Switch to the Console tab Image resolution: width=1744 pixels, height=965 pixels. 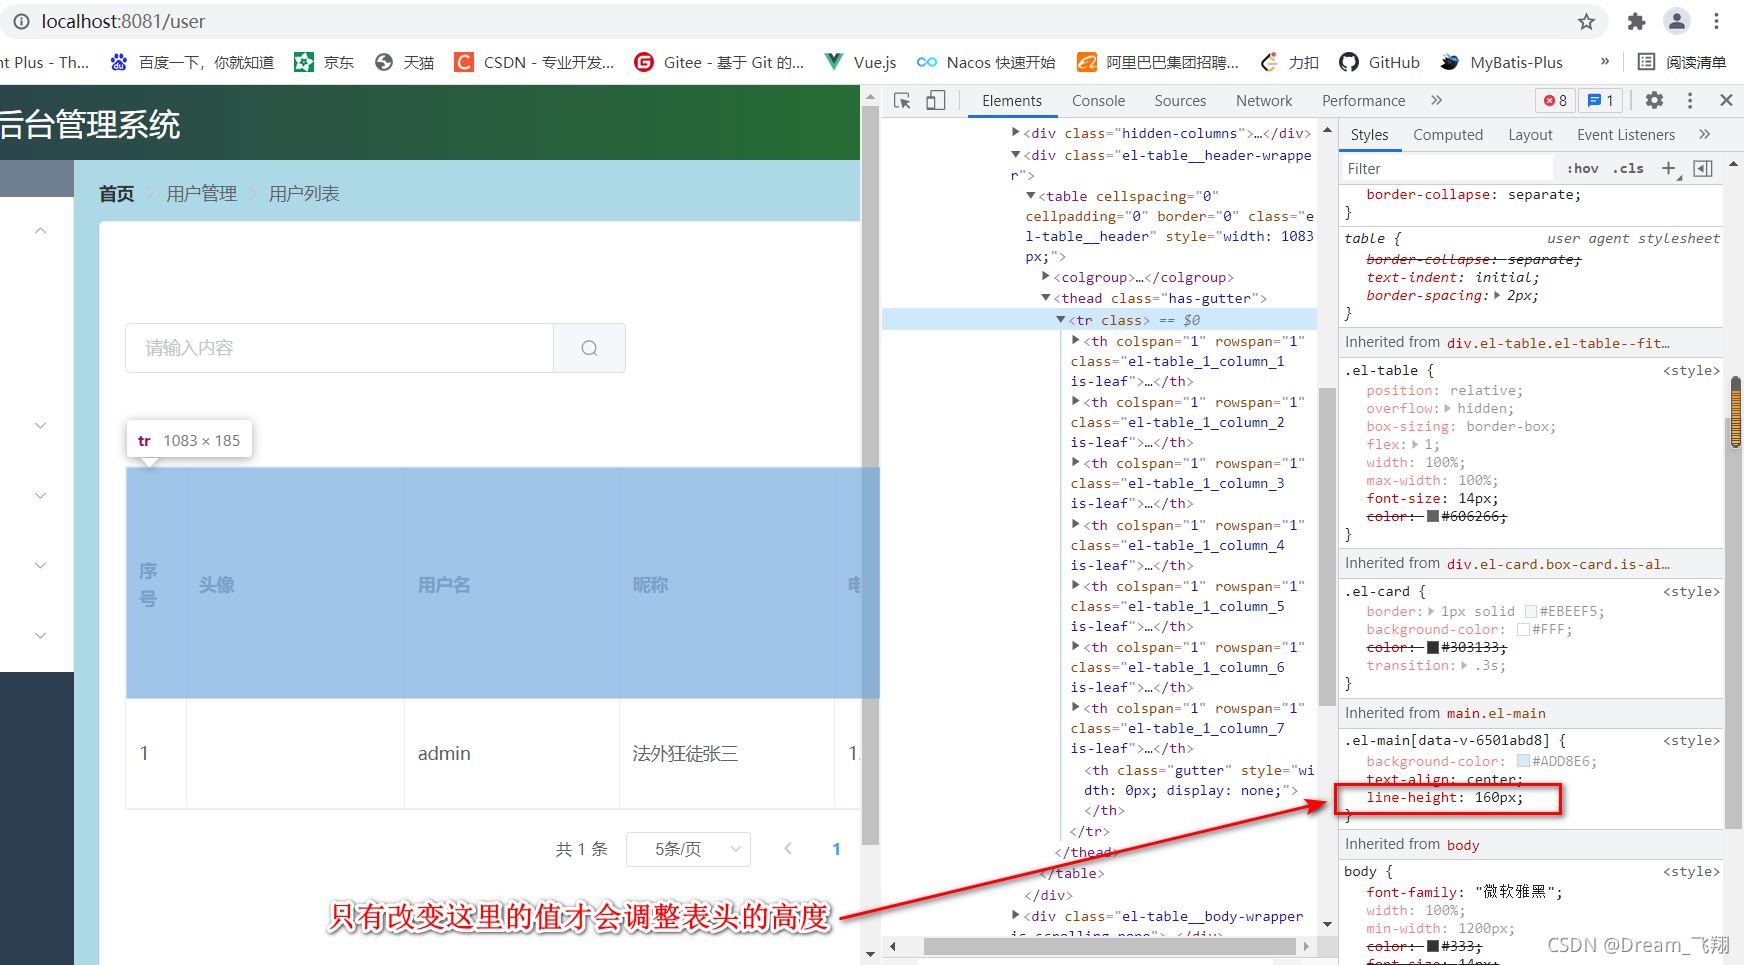coord(1098,100)
